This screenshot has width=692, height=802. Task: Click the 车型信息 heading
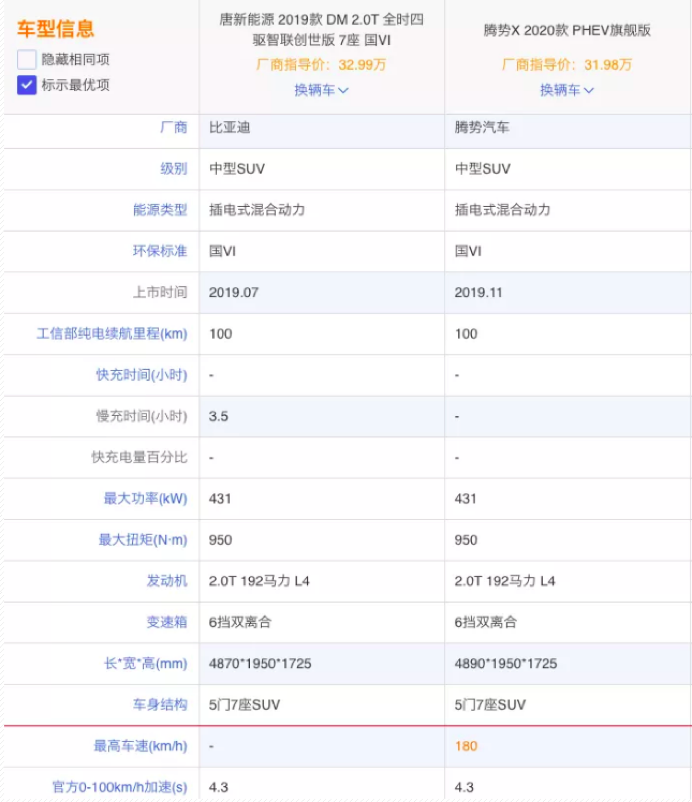(x=56, y=29)
